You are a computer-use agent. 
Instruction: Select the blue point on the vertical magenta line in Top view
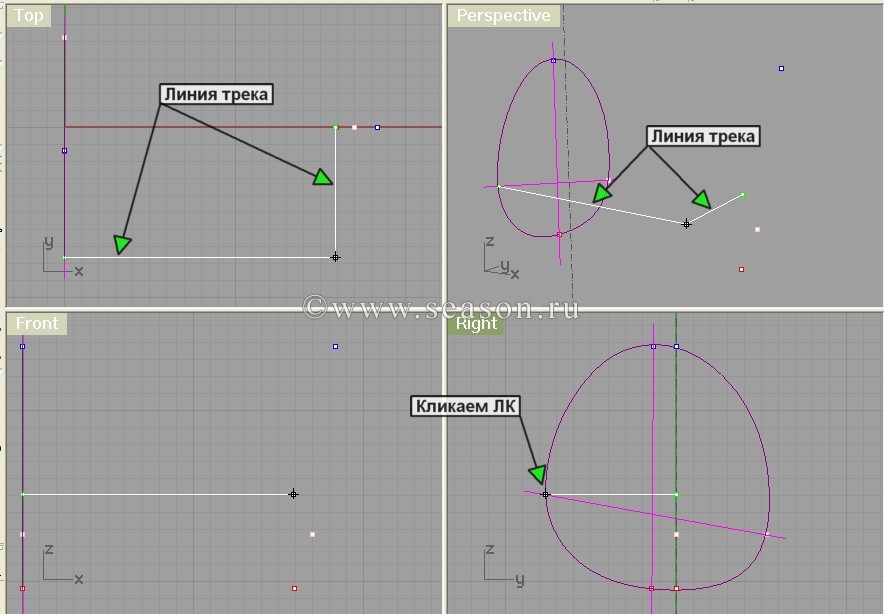tap(64, 151)
